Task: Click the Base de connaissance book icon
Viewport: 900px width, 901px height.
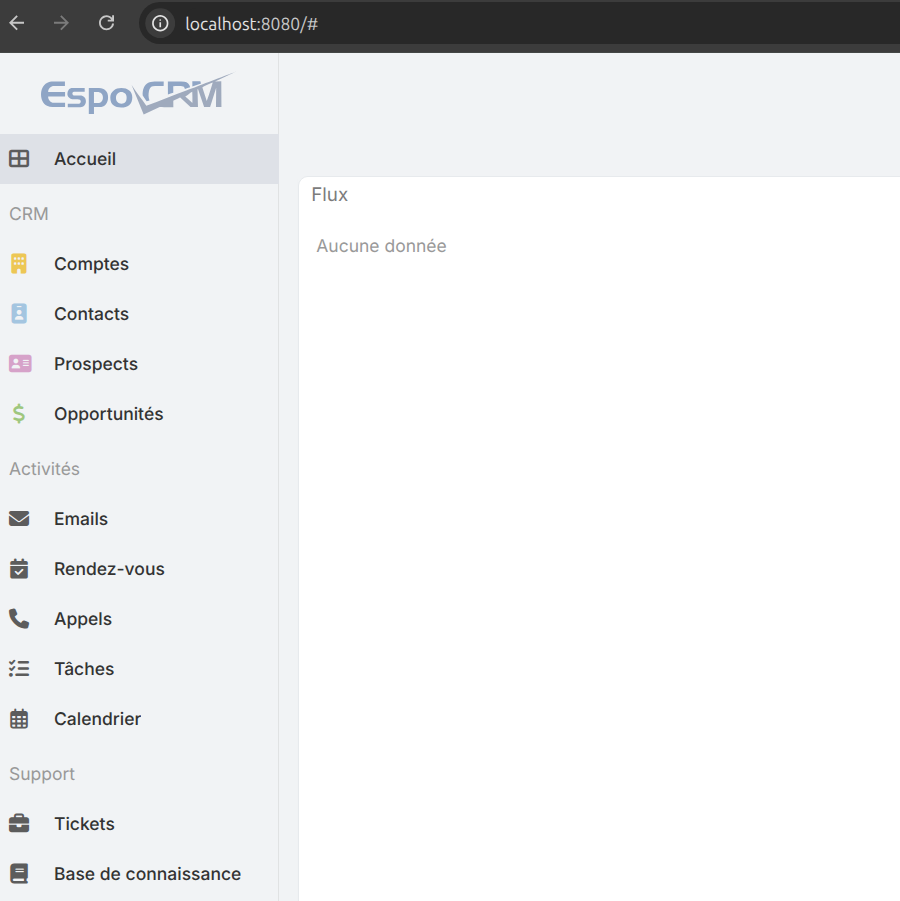Action: 19,874
